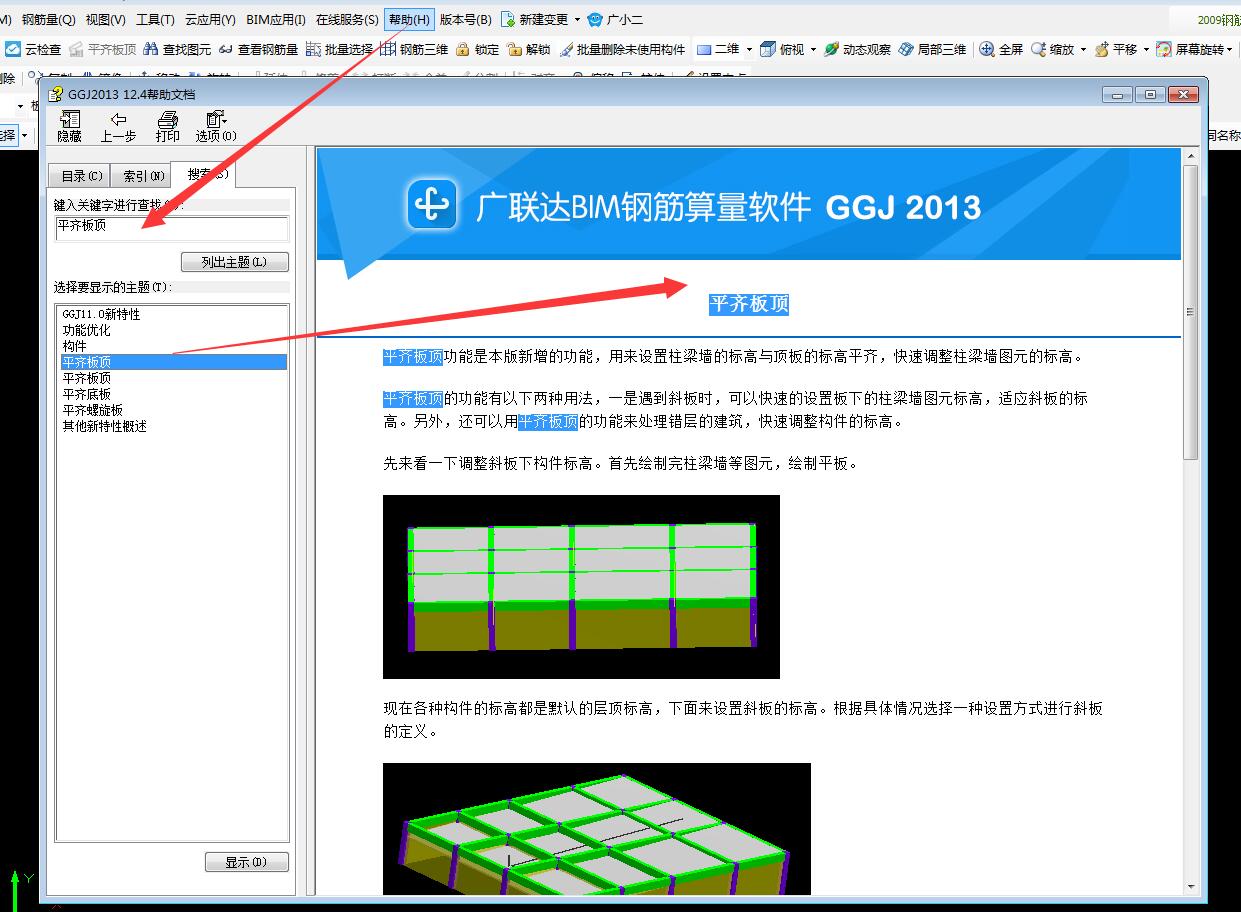The image size is (1241, 912).
Task: Select the 俯视 top view tool
Action: click(x=782, y=49)
